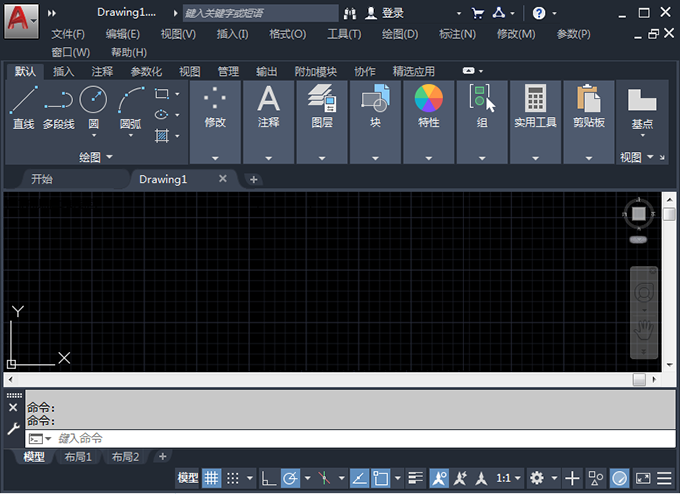Open the Clipboard (剪贴板) panel icon

point(588,100)
